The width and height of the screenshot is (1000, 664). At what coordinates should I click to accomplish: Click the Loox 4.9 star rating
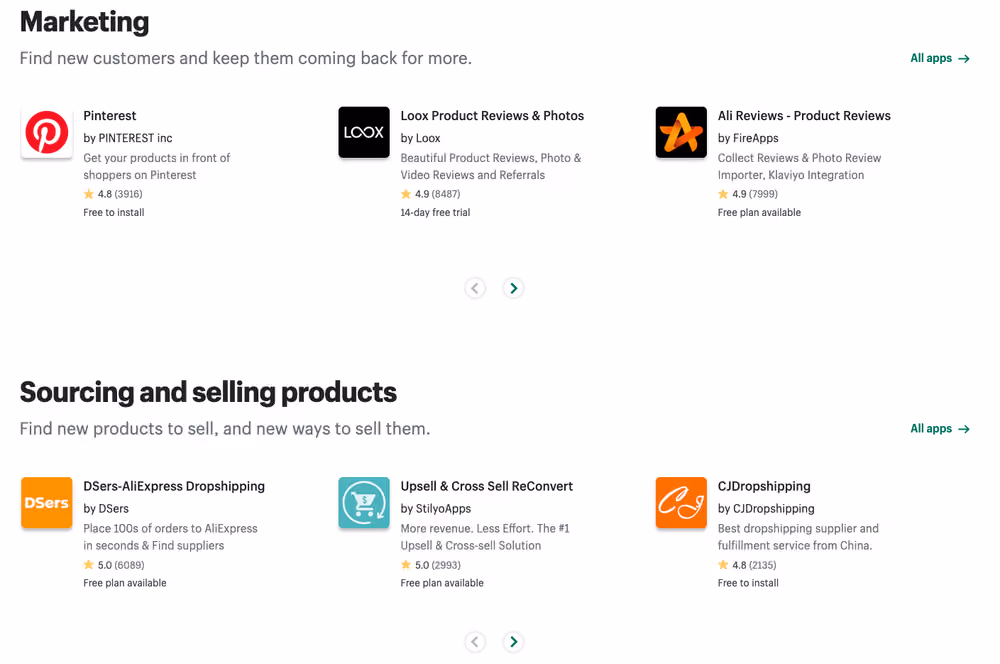[x=430, y=194]
